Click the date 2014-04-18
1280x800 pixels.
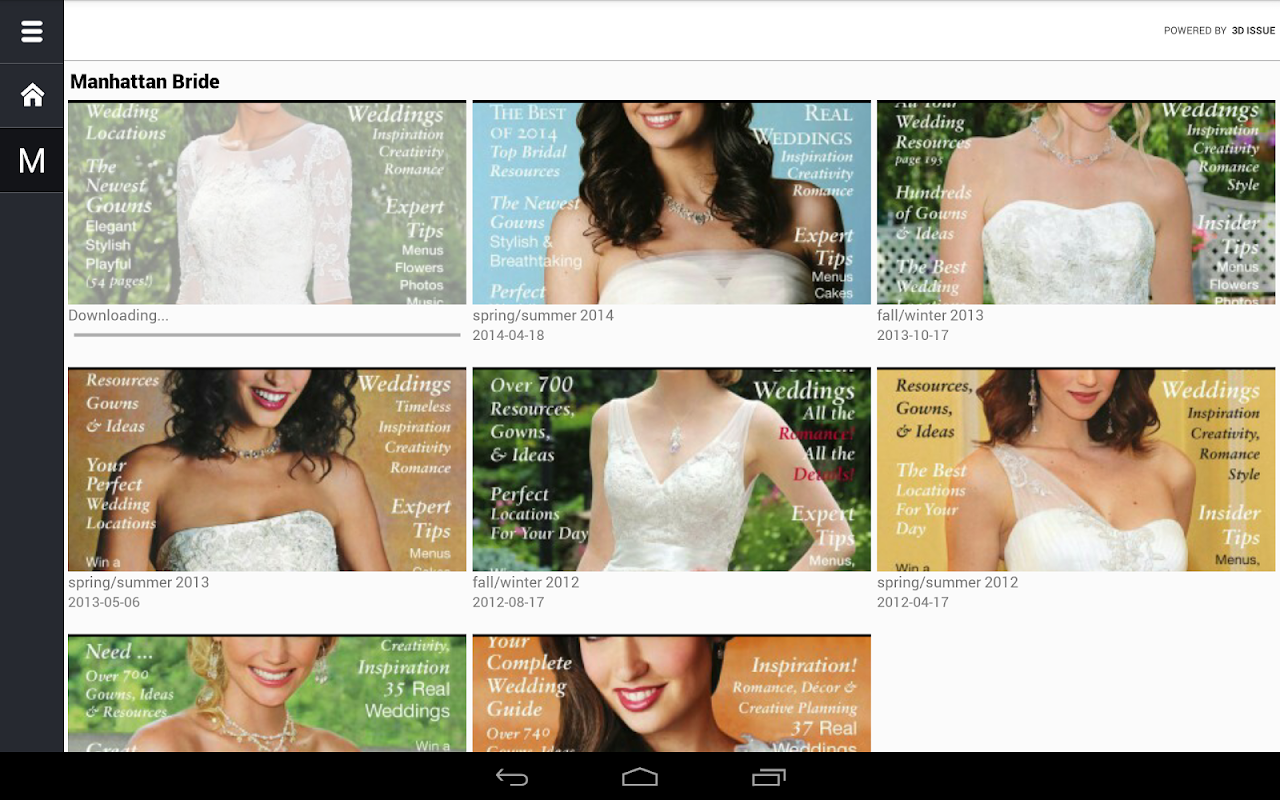[509, 336]
